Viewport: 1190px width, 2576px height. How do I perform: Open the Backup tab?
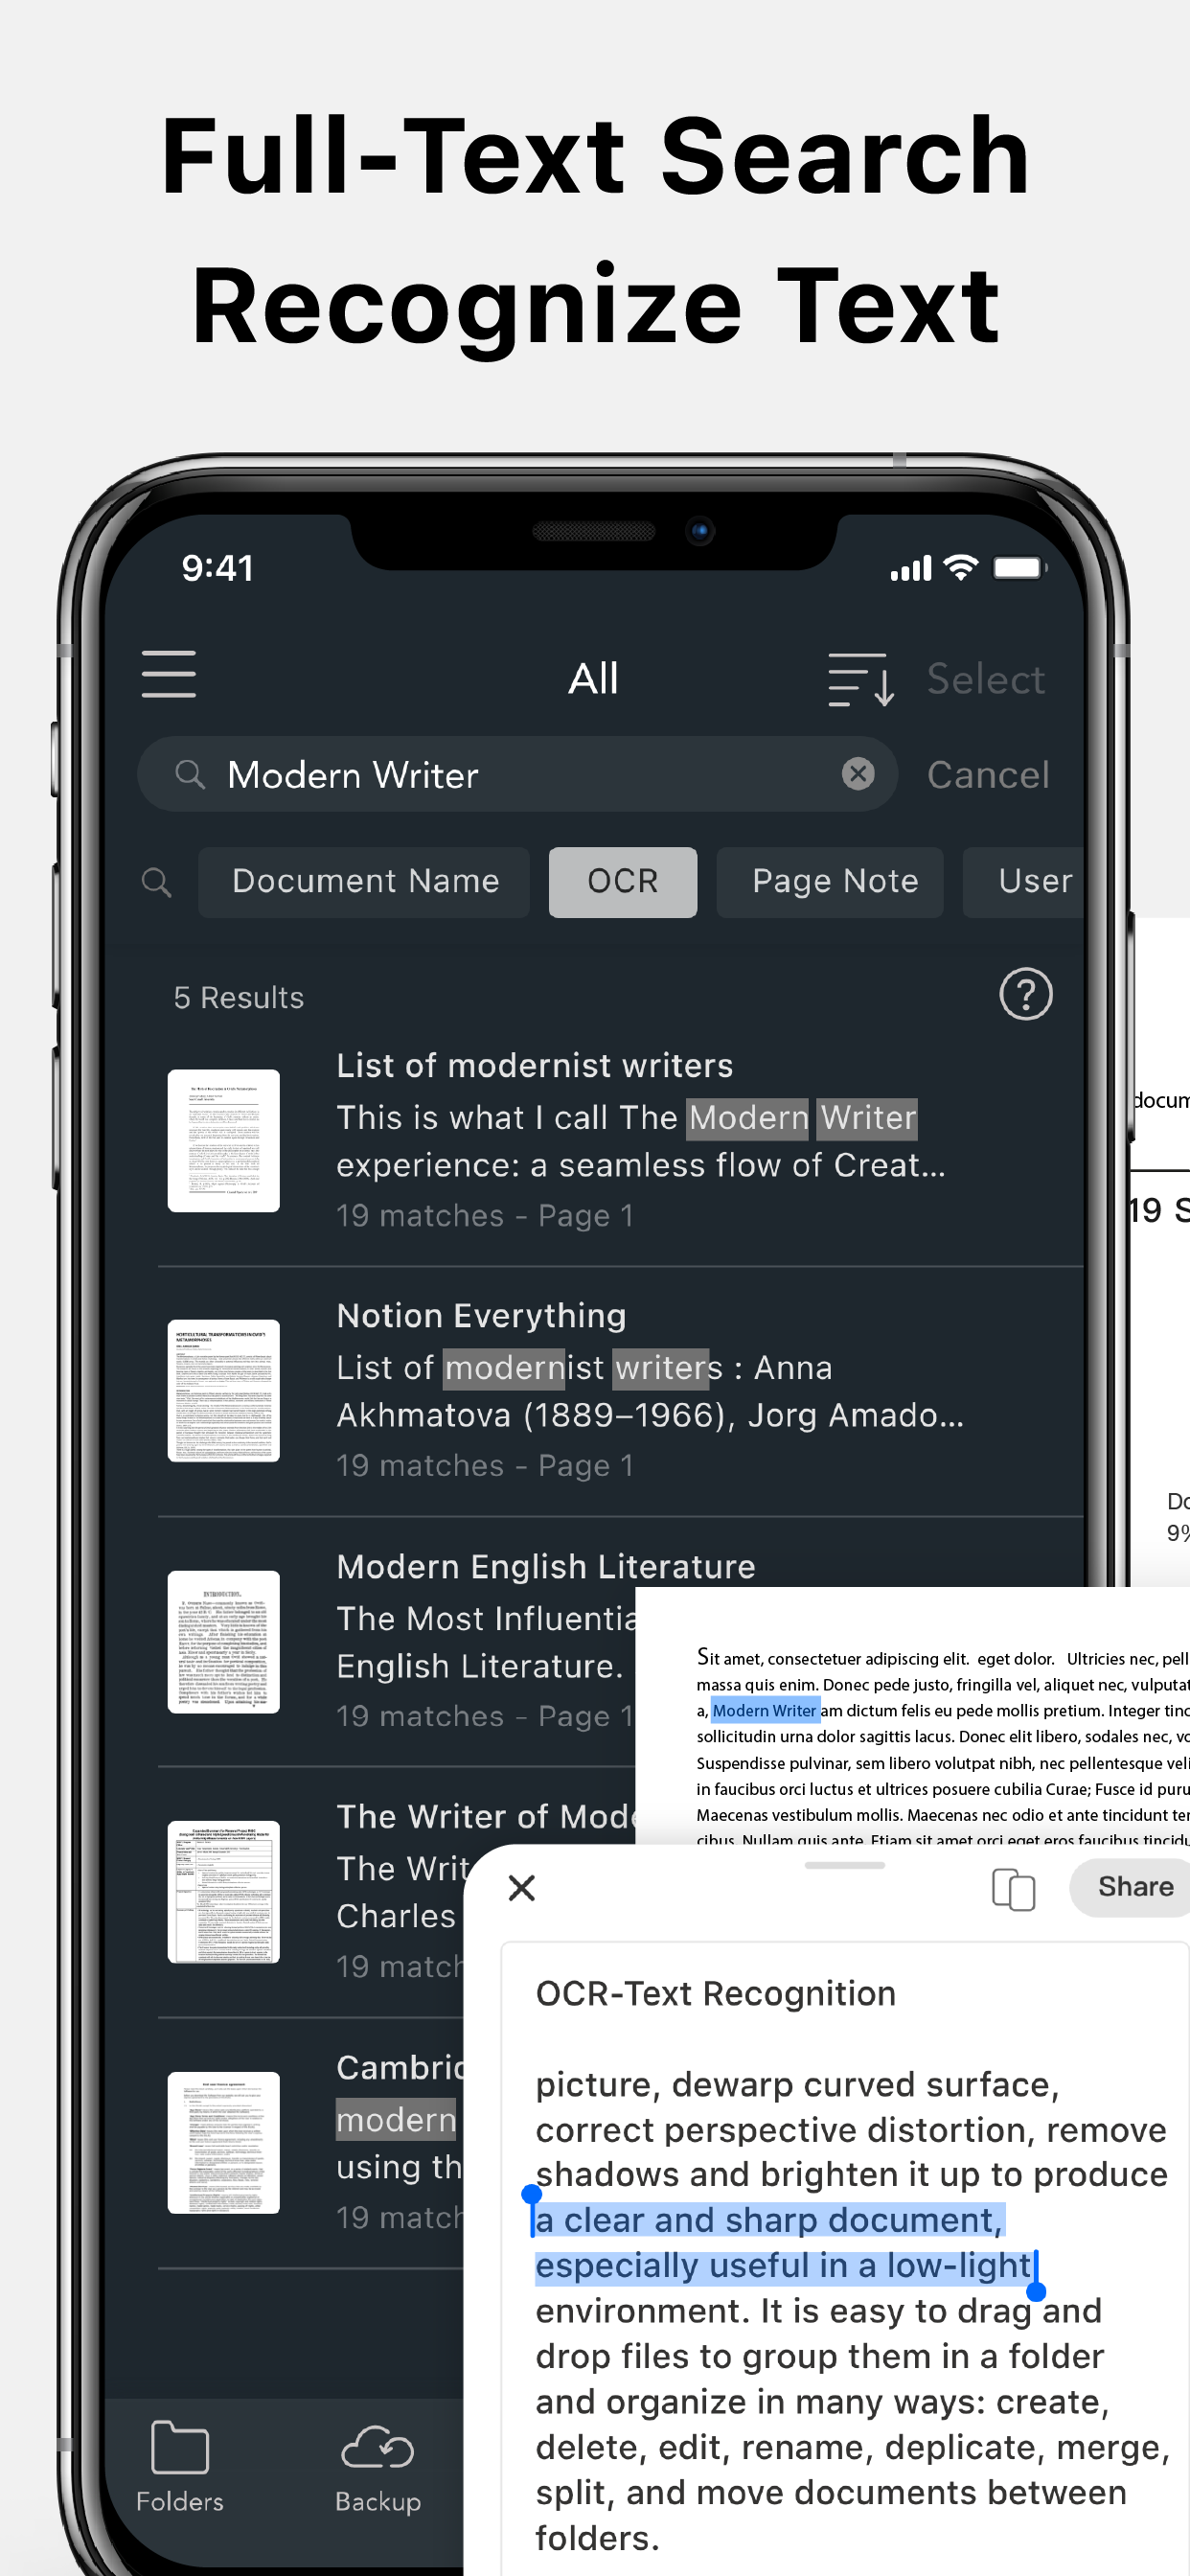click(x=378, y=2468)
